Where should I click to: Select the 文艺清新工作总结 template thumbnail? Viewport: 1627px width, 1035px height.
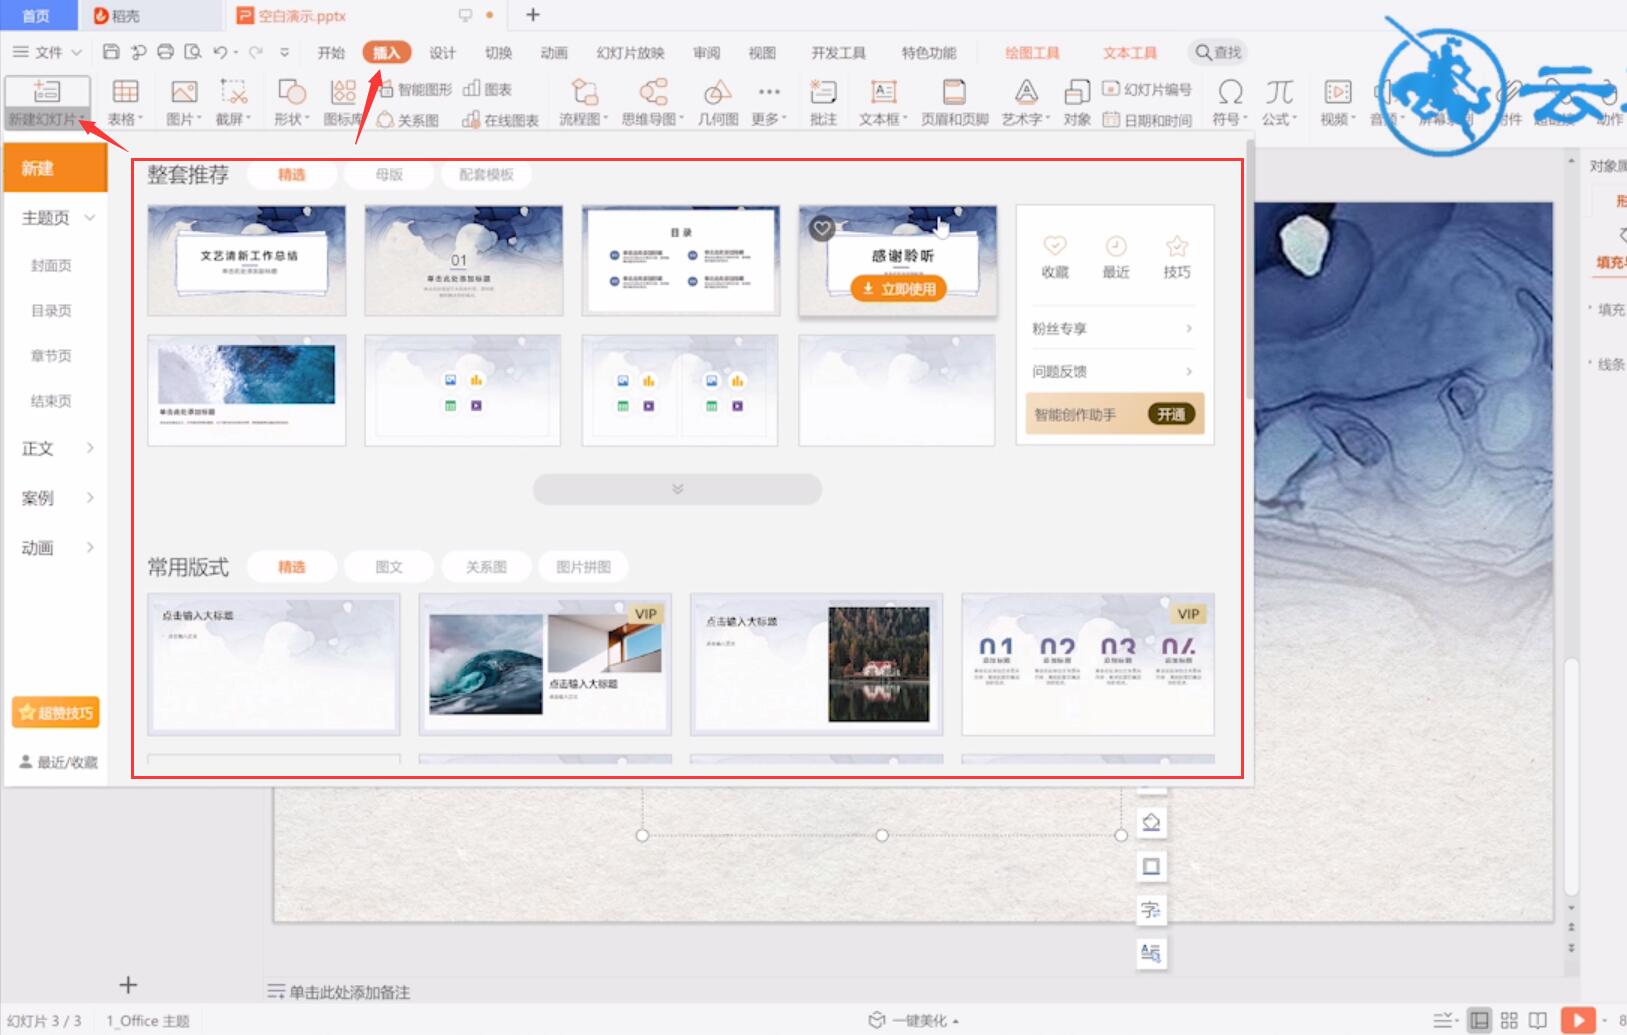pyautogui.click(x=247, y=261)
